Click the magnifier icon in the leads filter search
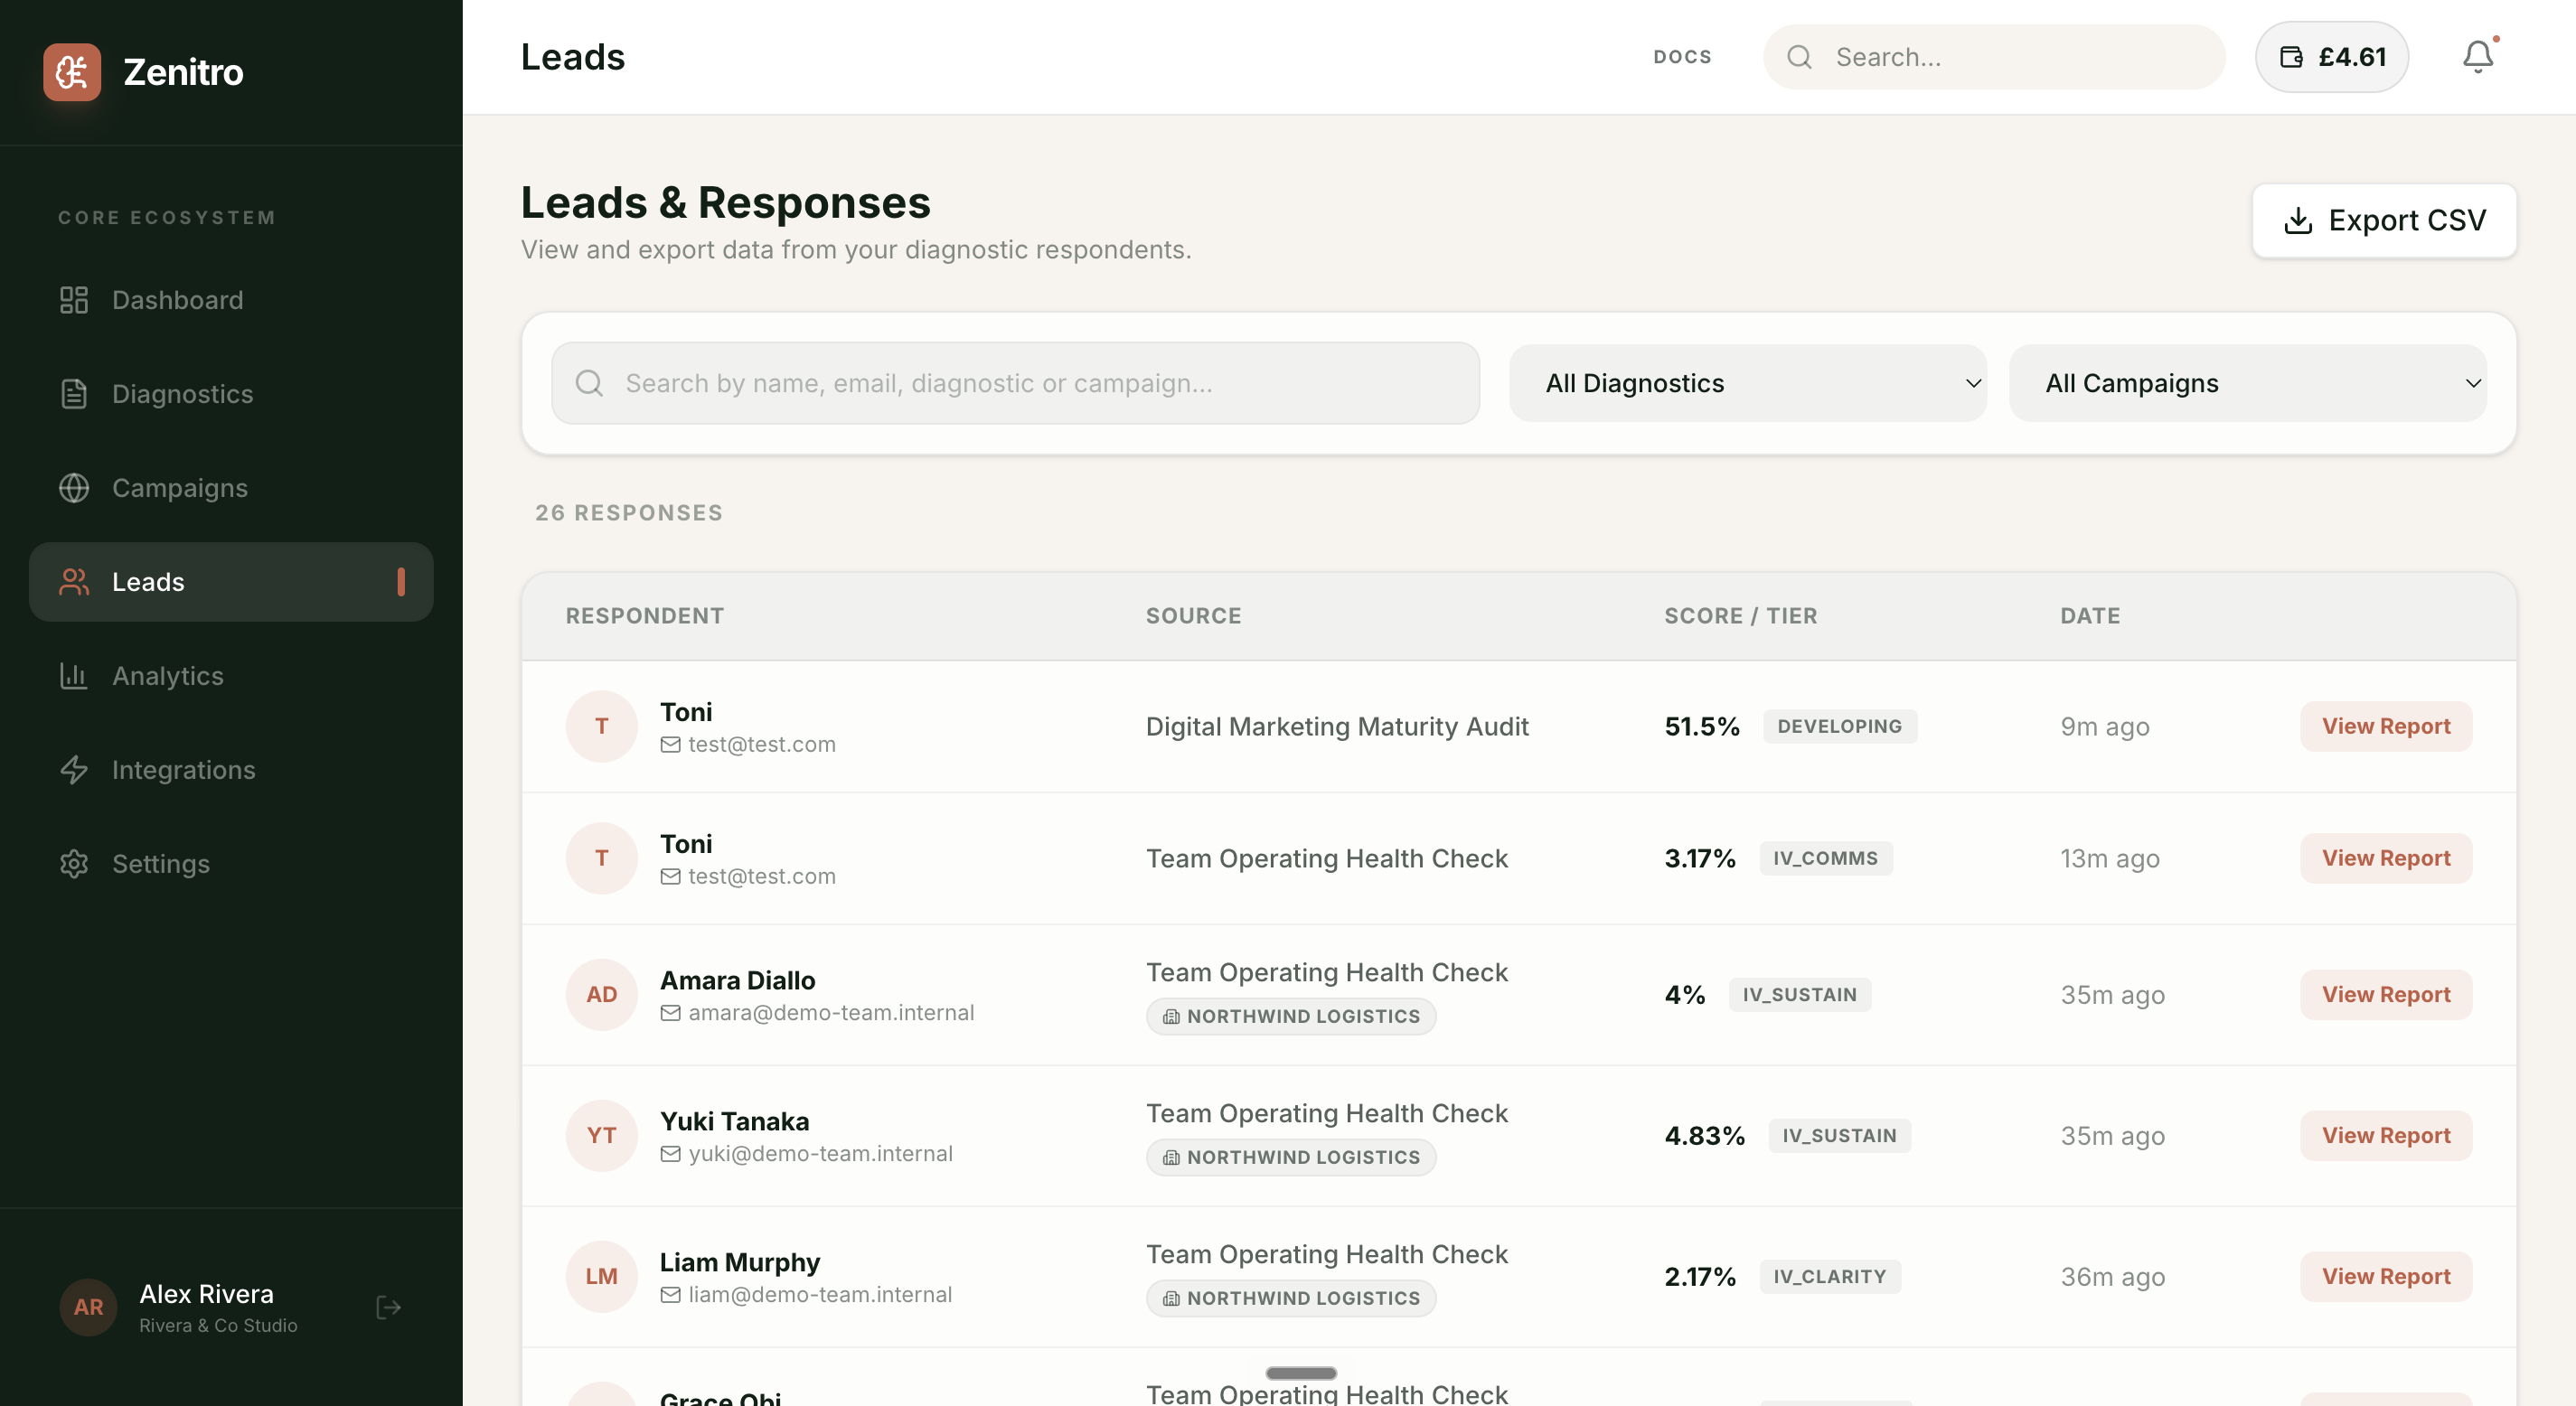The image size is (2576, 1406). coord(589,383)
